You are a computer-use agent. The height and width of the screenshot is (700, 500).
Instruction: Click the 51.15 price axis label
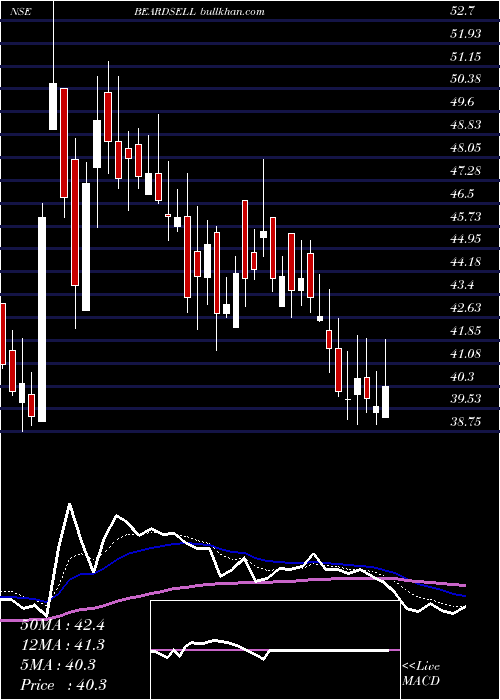point(465,57)
